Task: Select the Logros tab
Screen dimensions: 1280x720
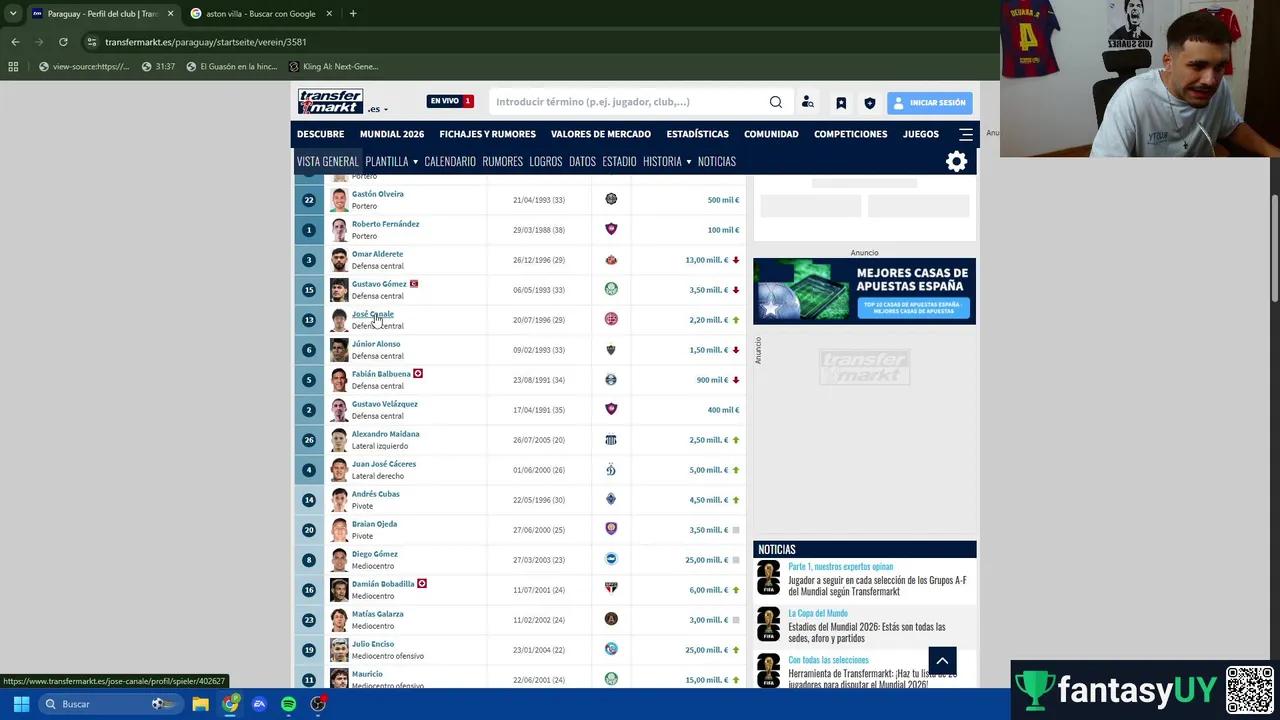Action: point(546,162)
